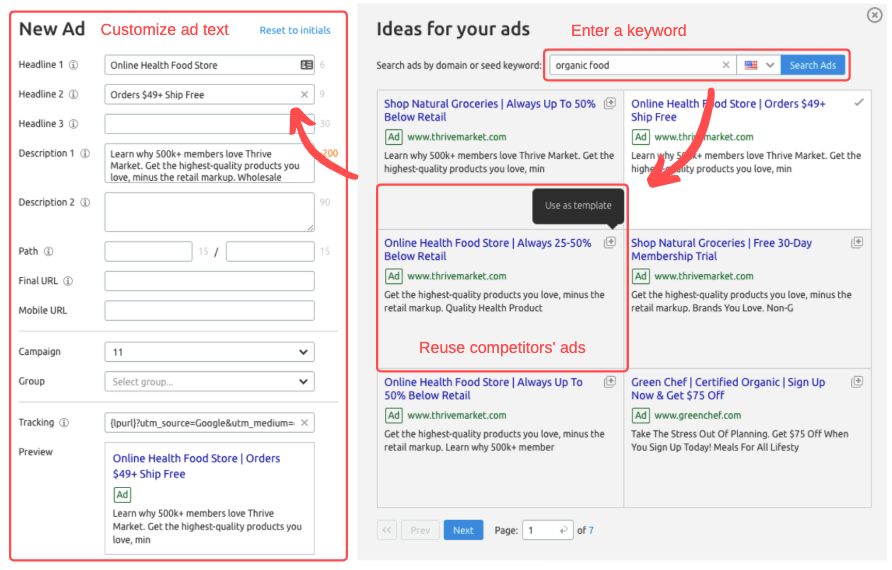Click into the Description 2 text area
This screenshot has height=570, width=892.
(209, 212)
